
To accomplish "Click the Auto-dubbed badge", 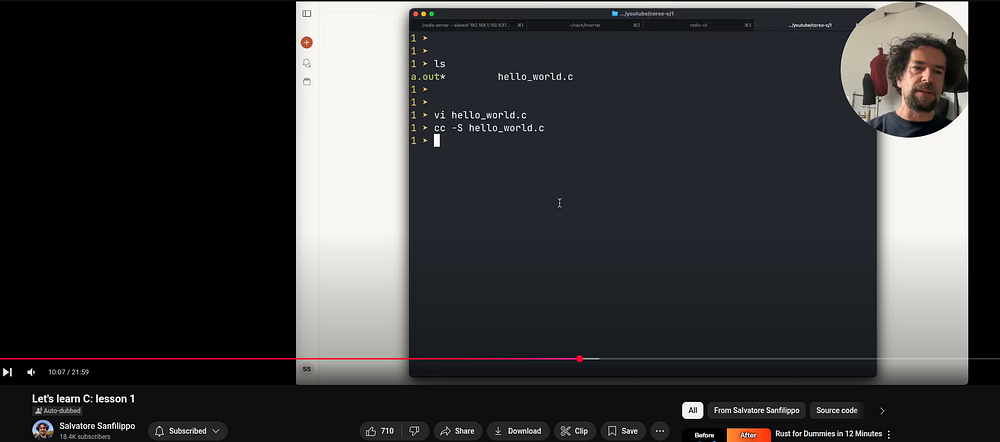I will 57,411.
